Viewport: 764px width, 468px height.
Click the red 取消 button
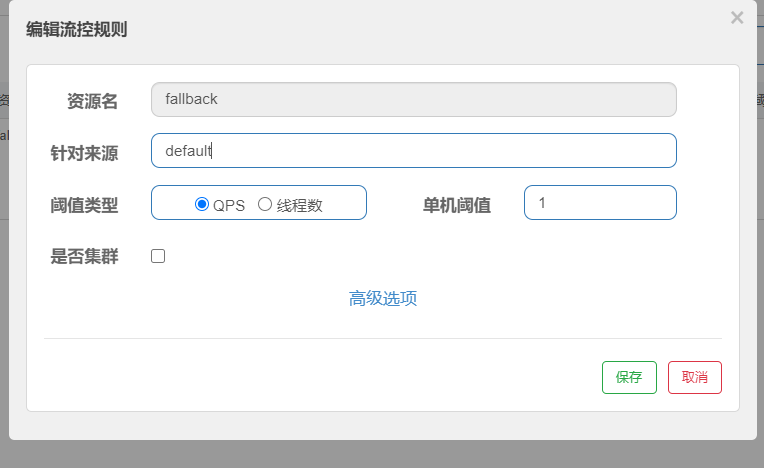click(x=694, y=377)
